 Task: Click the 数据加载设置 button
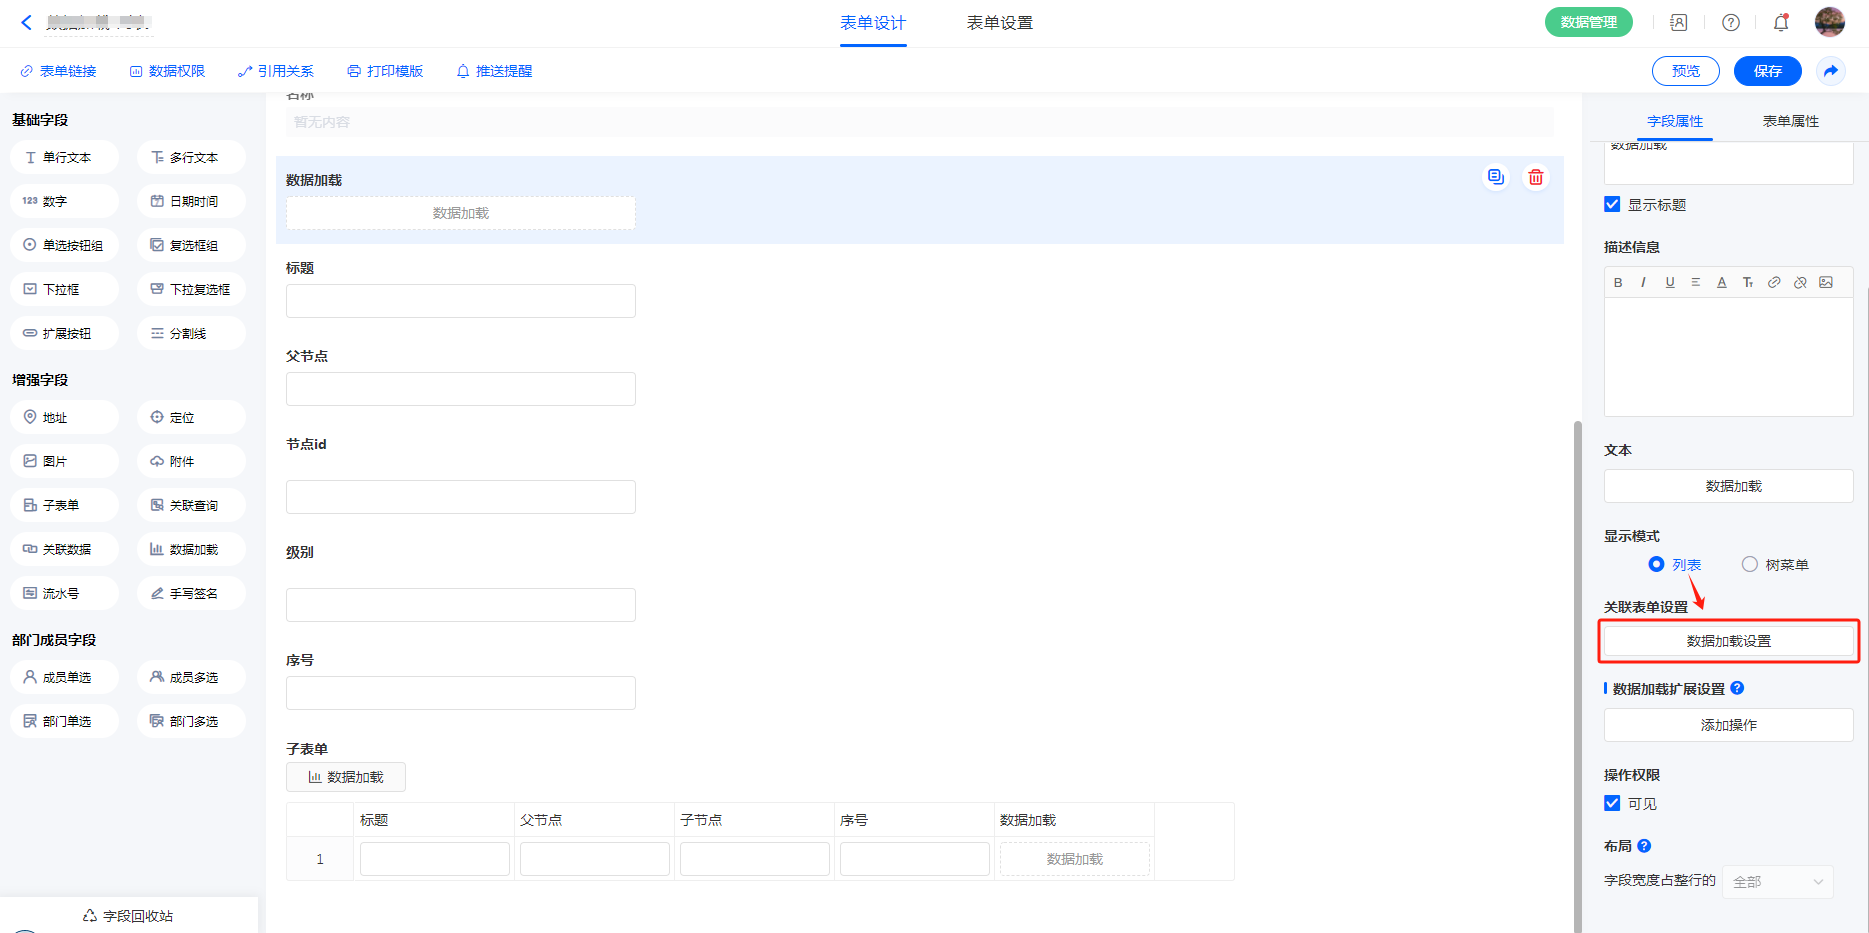(x=1728, y=641)
